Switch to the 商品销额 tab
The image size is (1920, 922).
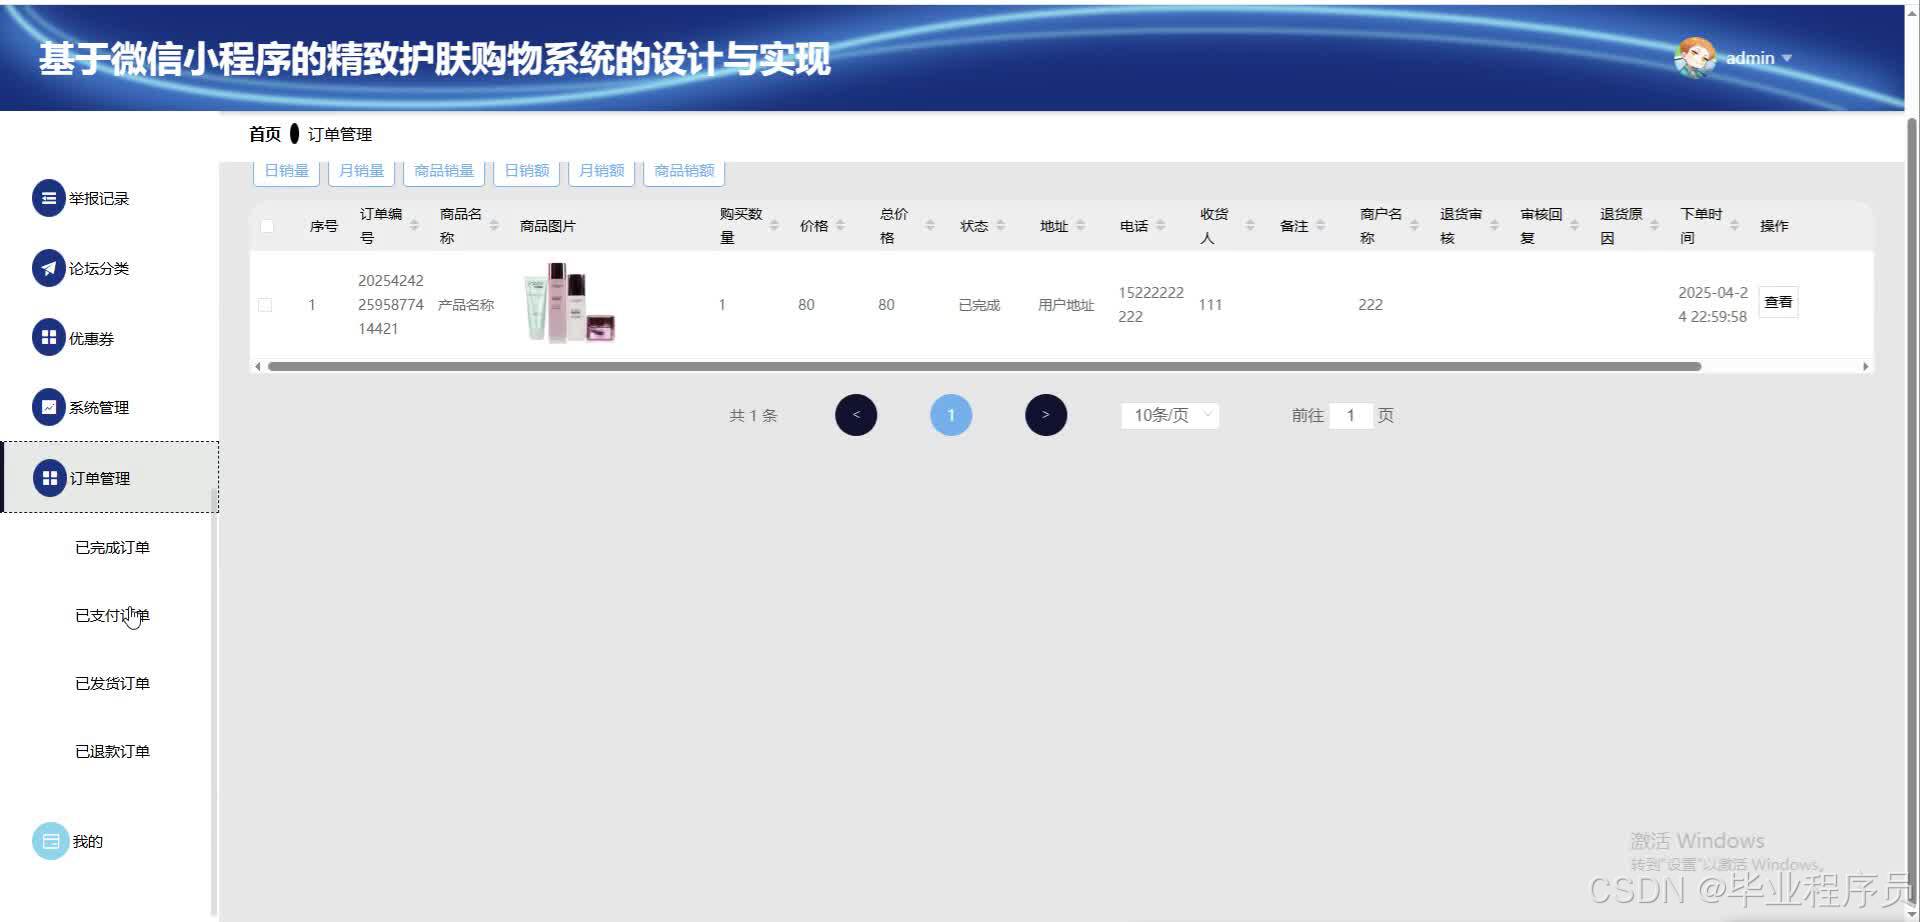tap(683, 170)
